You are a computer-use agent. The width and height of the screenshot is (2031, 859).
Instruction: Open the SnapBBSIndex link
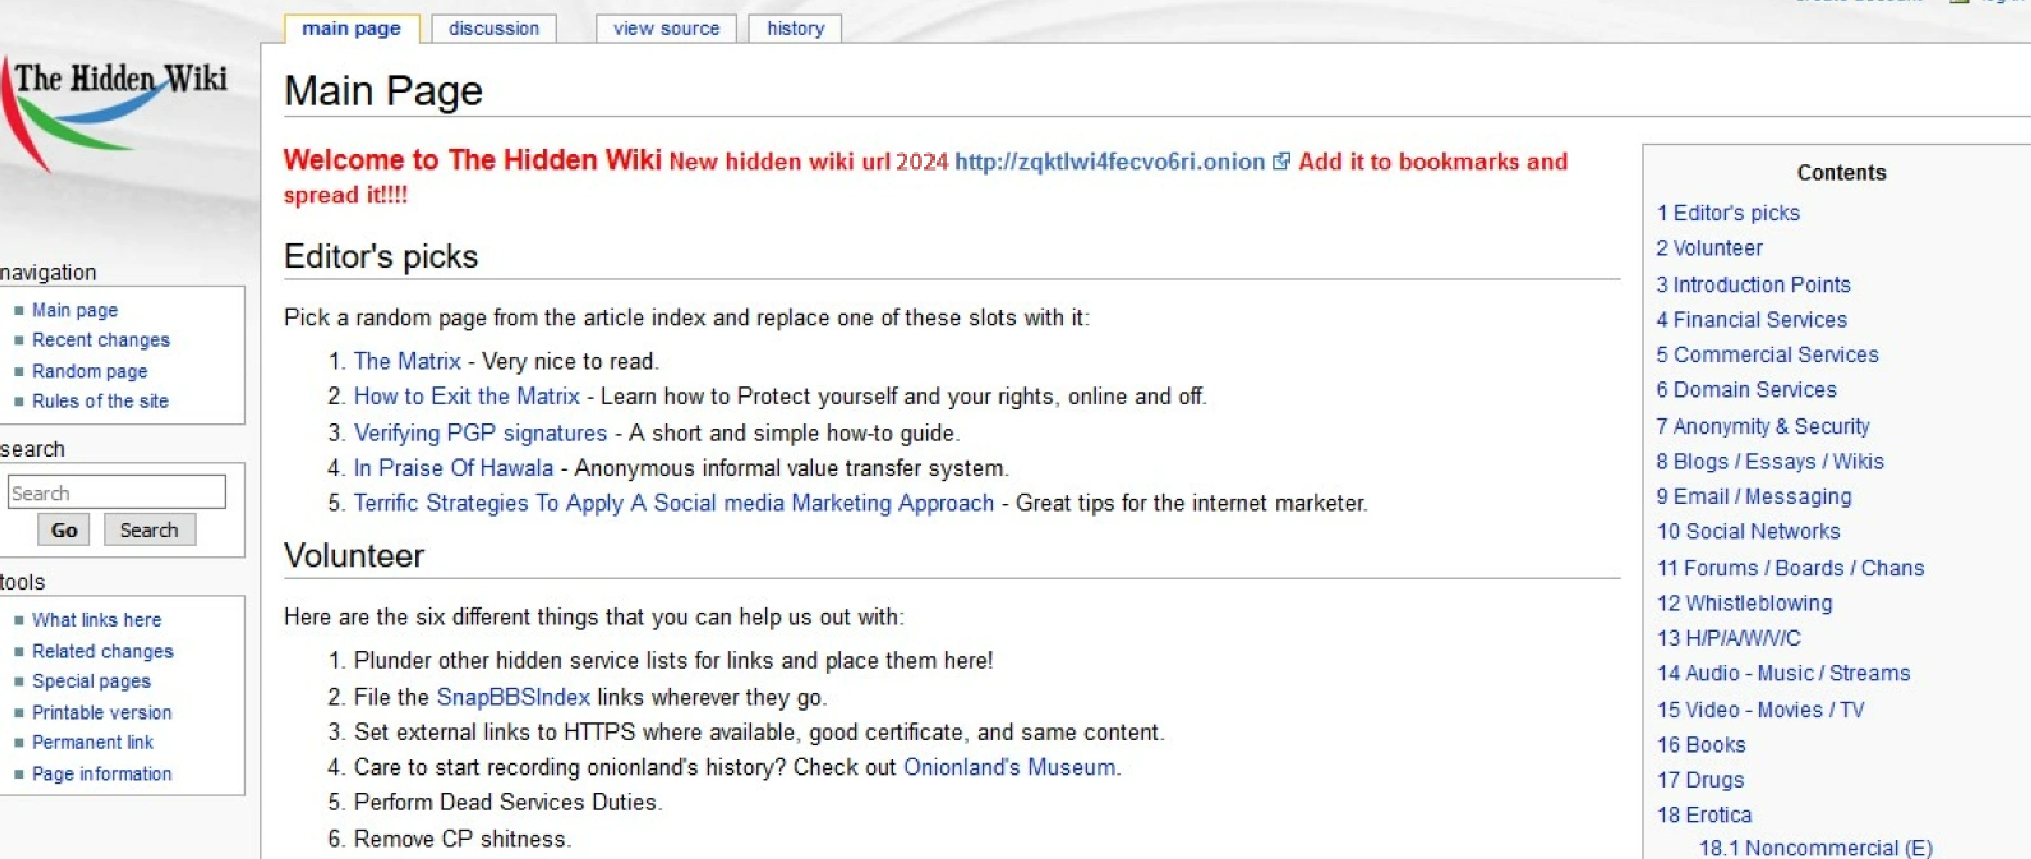tap(513, 697)
